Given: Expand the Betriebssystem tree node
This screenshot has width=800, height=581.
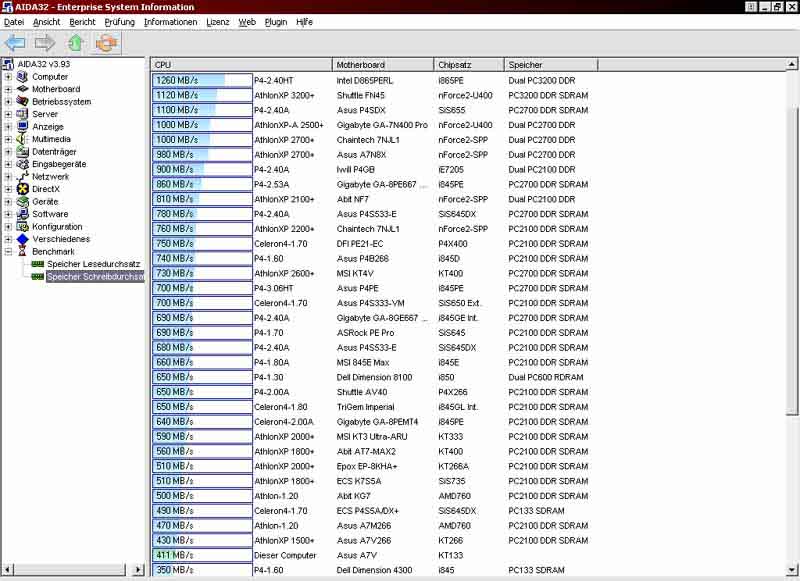Looking at the screenshot, I should pos(8,101).
